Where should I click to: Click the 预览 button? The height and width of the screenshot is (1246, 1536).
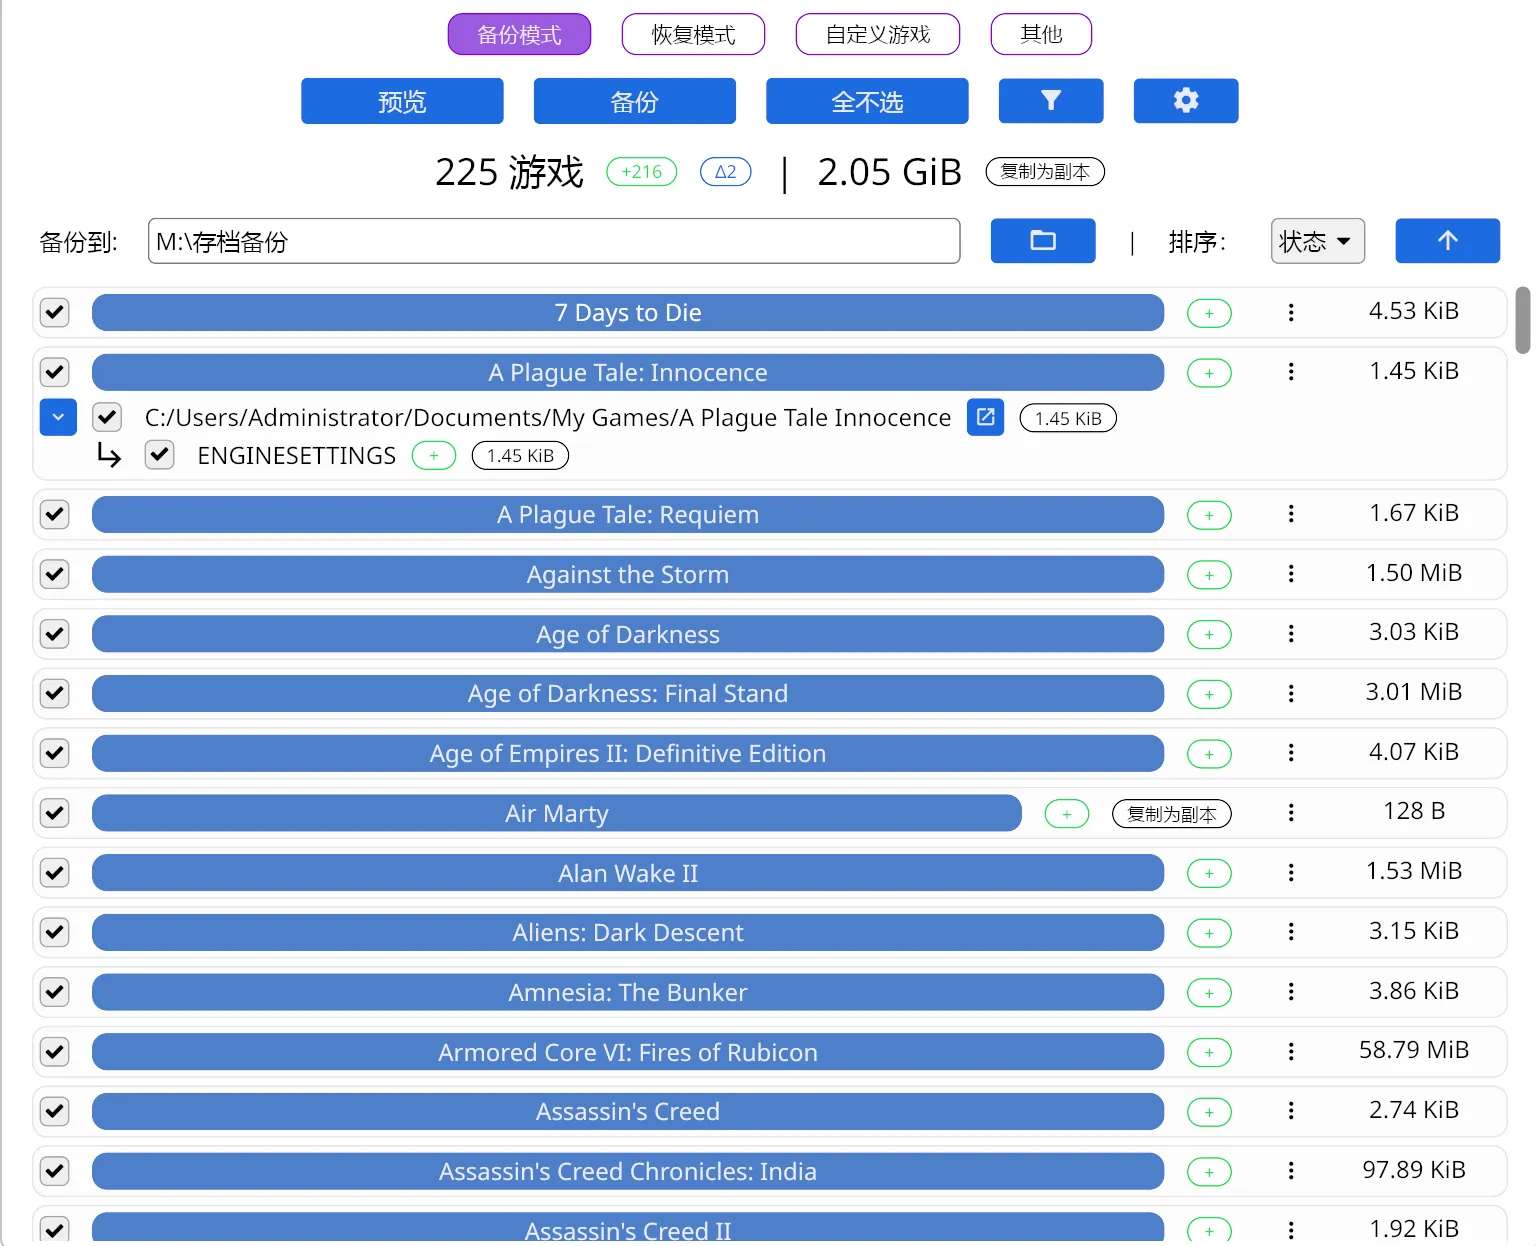click(402, 102)
